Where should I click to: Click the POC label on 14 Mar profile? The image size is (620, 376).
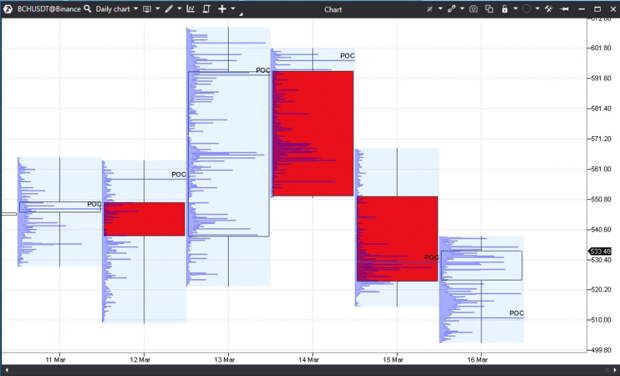[x=347, y=56]
